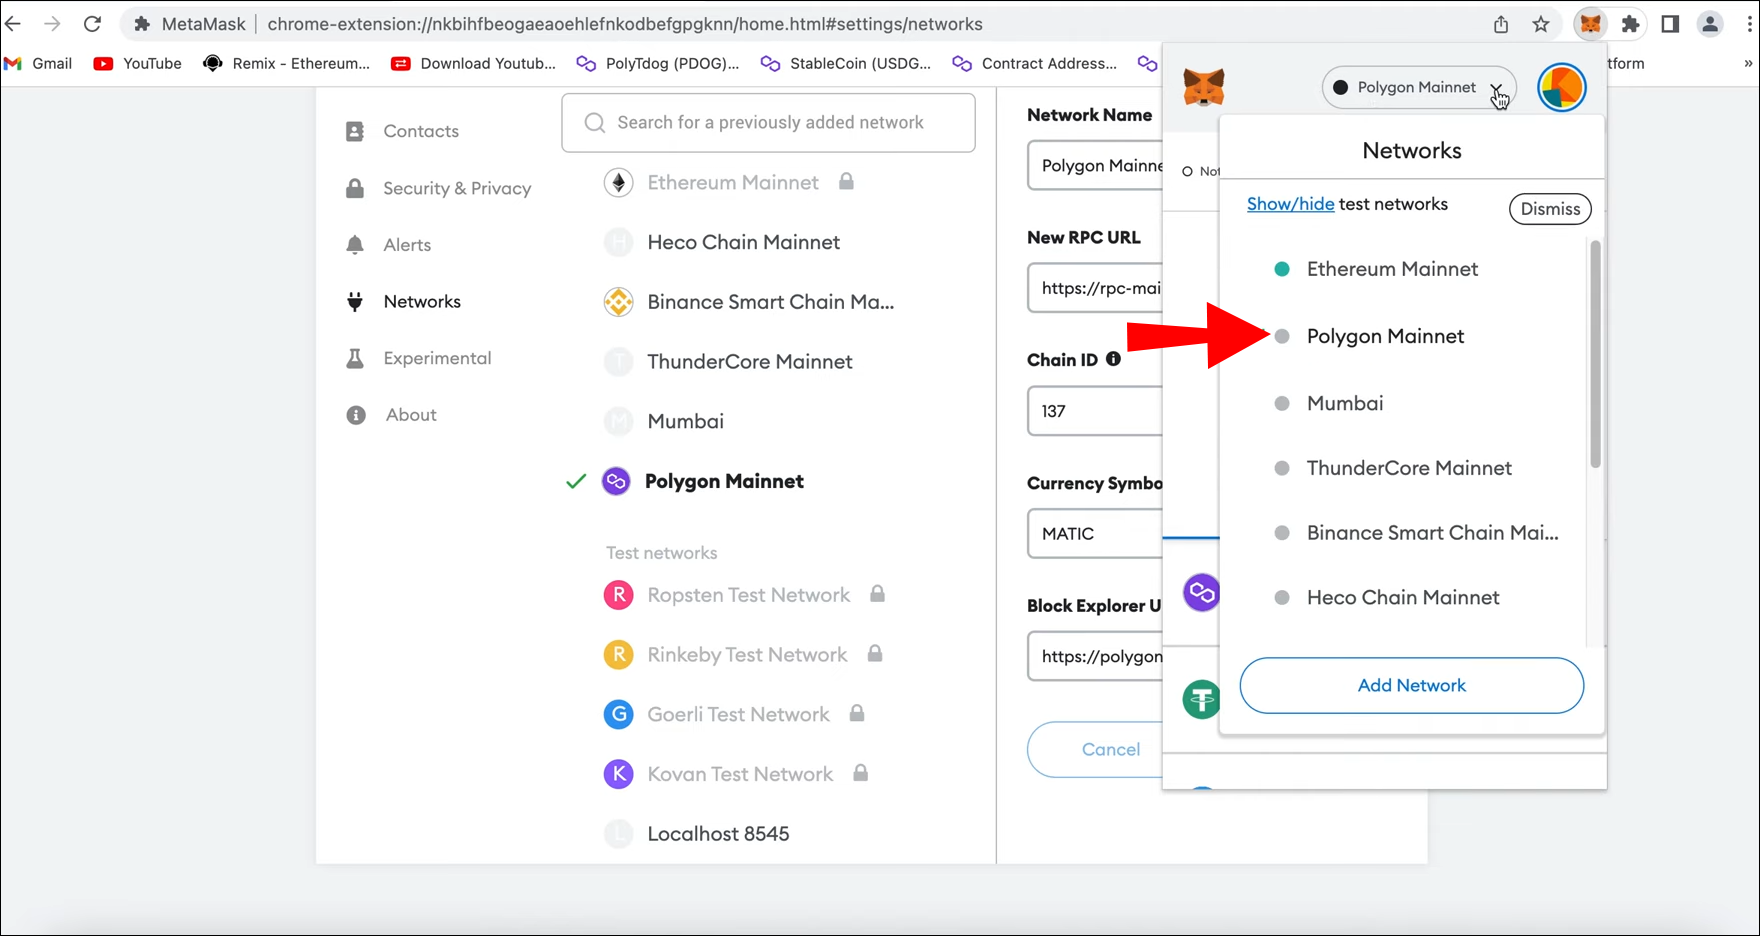Open the Contract Address bookmark
This screenshot has width=1760, height=936.
[1035, 63]
